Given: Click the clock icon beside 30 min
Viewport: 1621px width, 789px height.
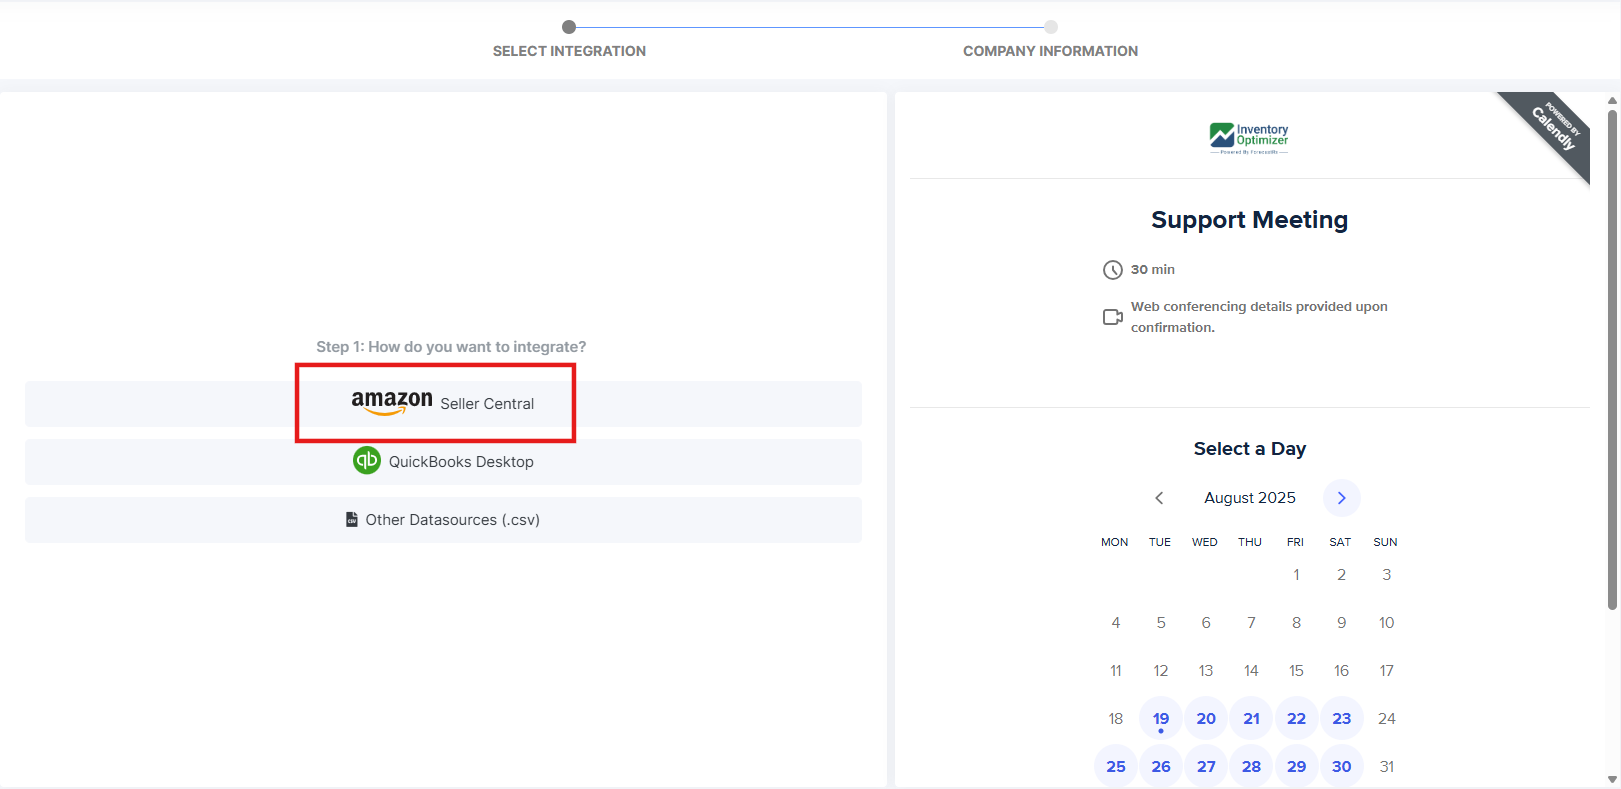Looking at the screenshot, I should [1113, 270].
